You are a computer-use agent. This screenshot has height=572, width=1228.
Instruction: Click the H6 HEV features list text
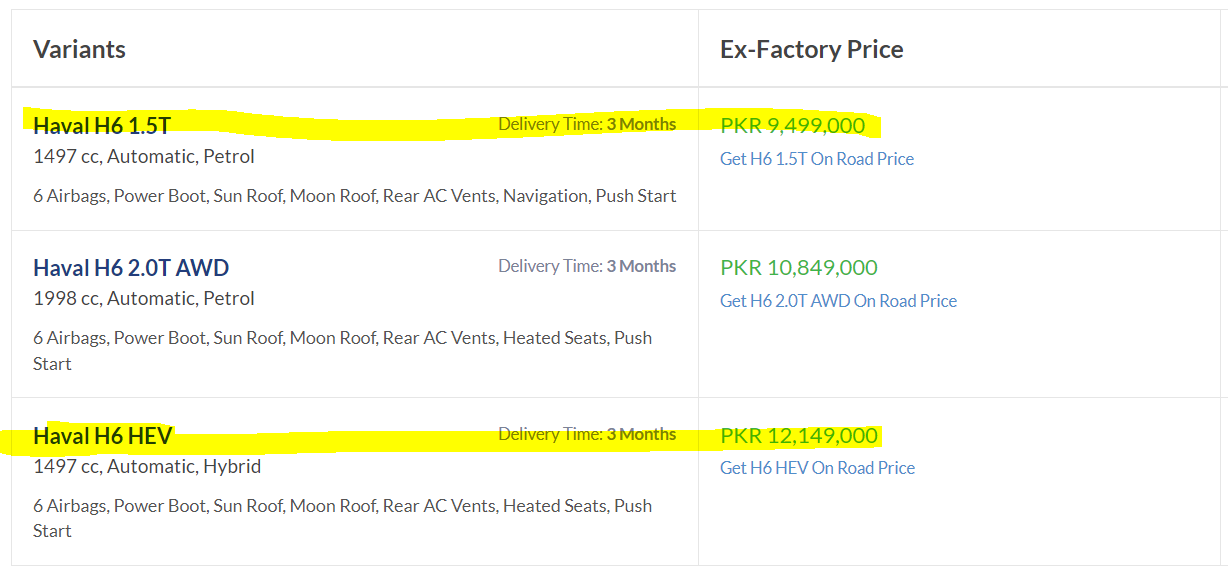(x=343, y=518)
